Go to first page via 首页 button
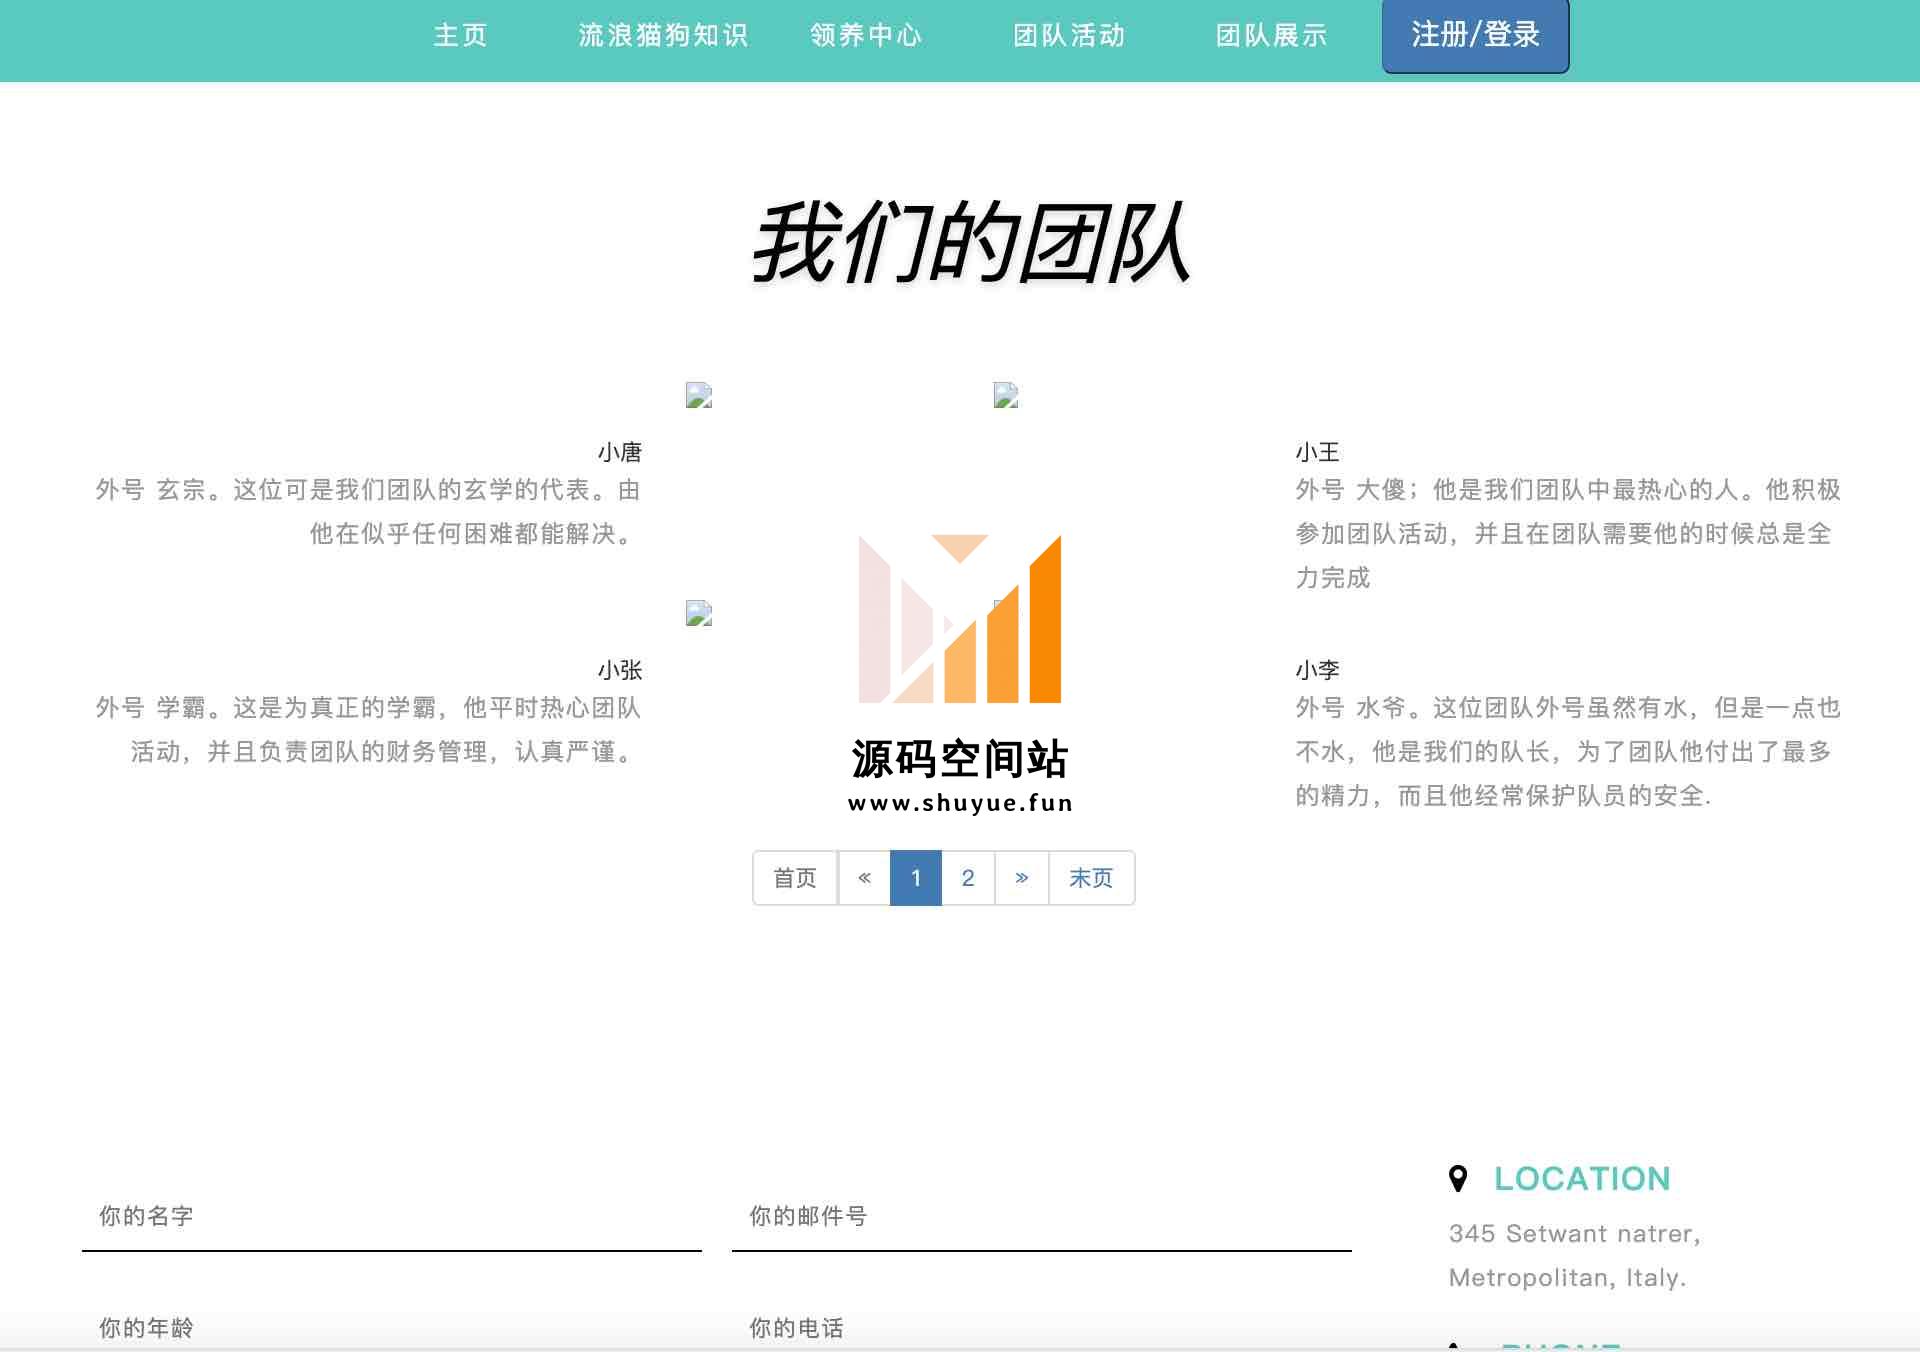The height and width of the screenshot is (1352, 1920). (795, 878)
